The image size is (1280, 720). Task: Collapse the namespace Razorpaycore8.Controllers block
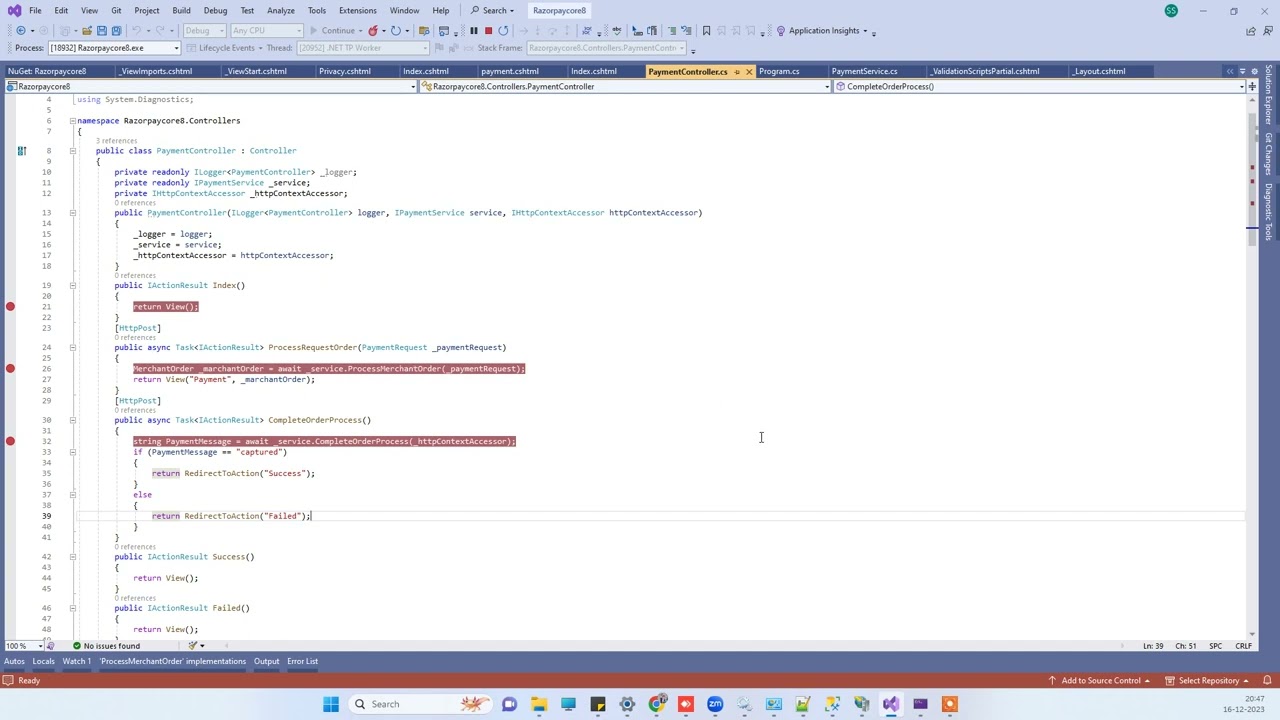pos(72,121)
